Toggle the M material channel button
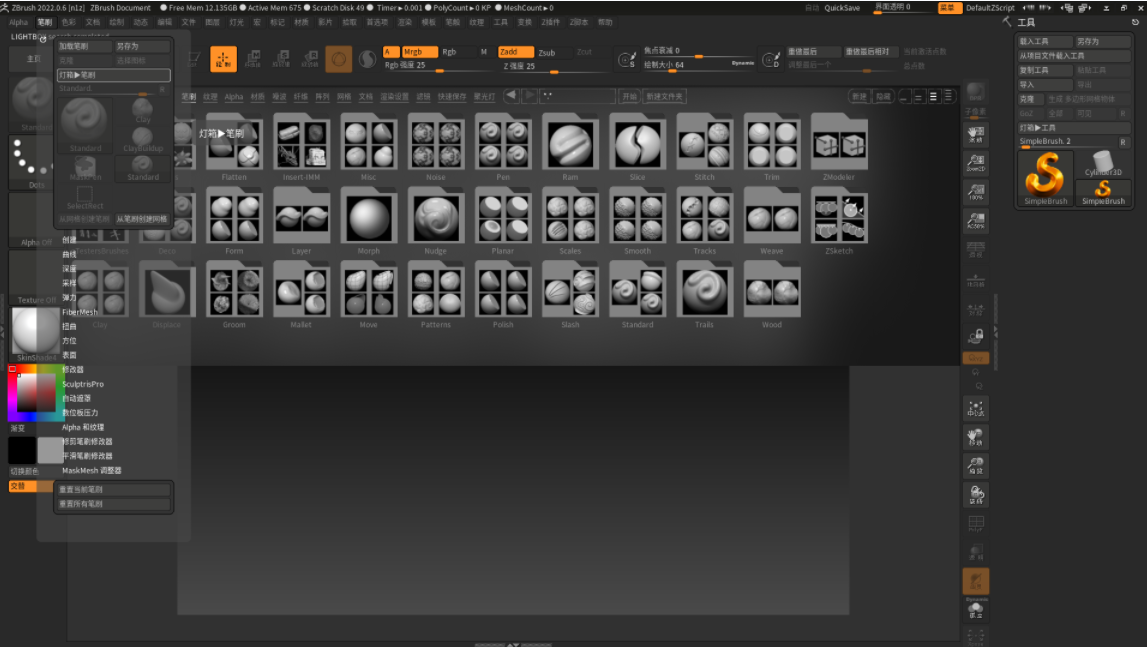 point(484,52)
